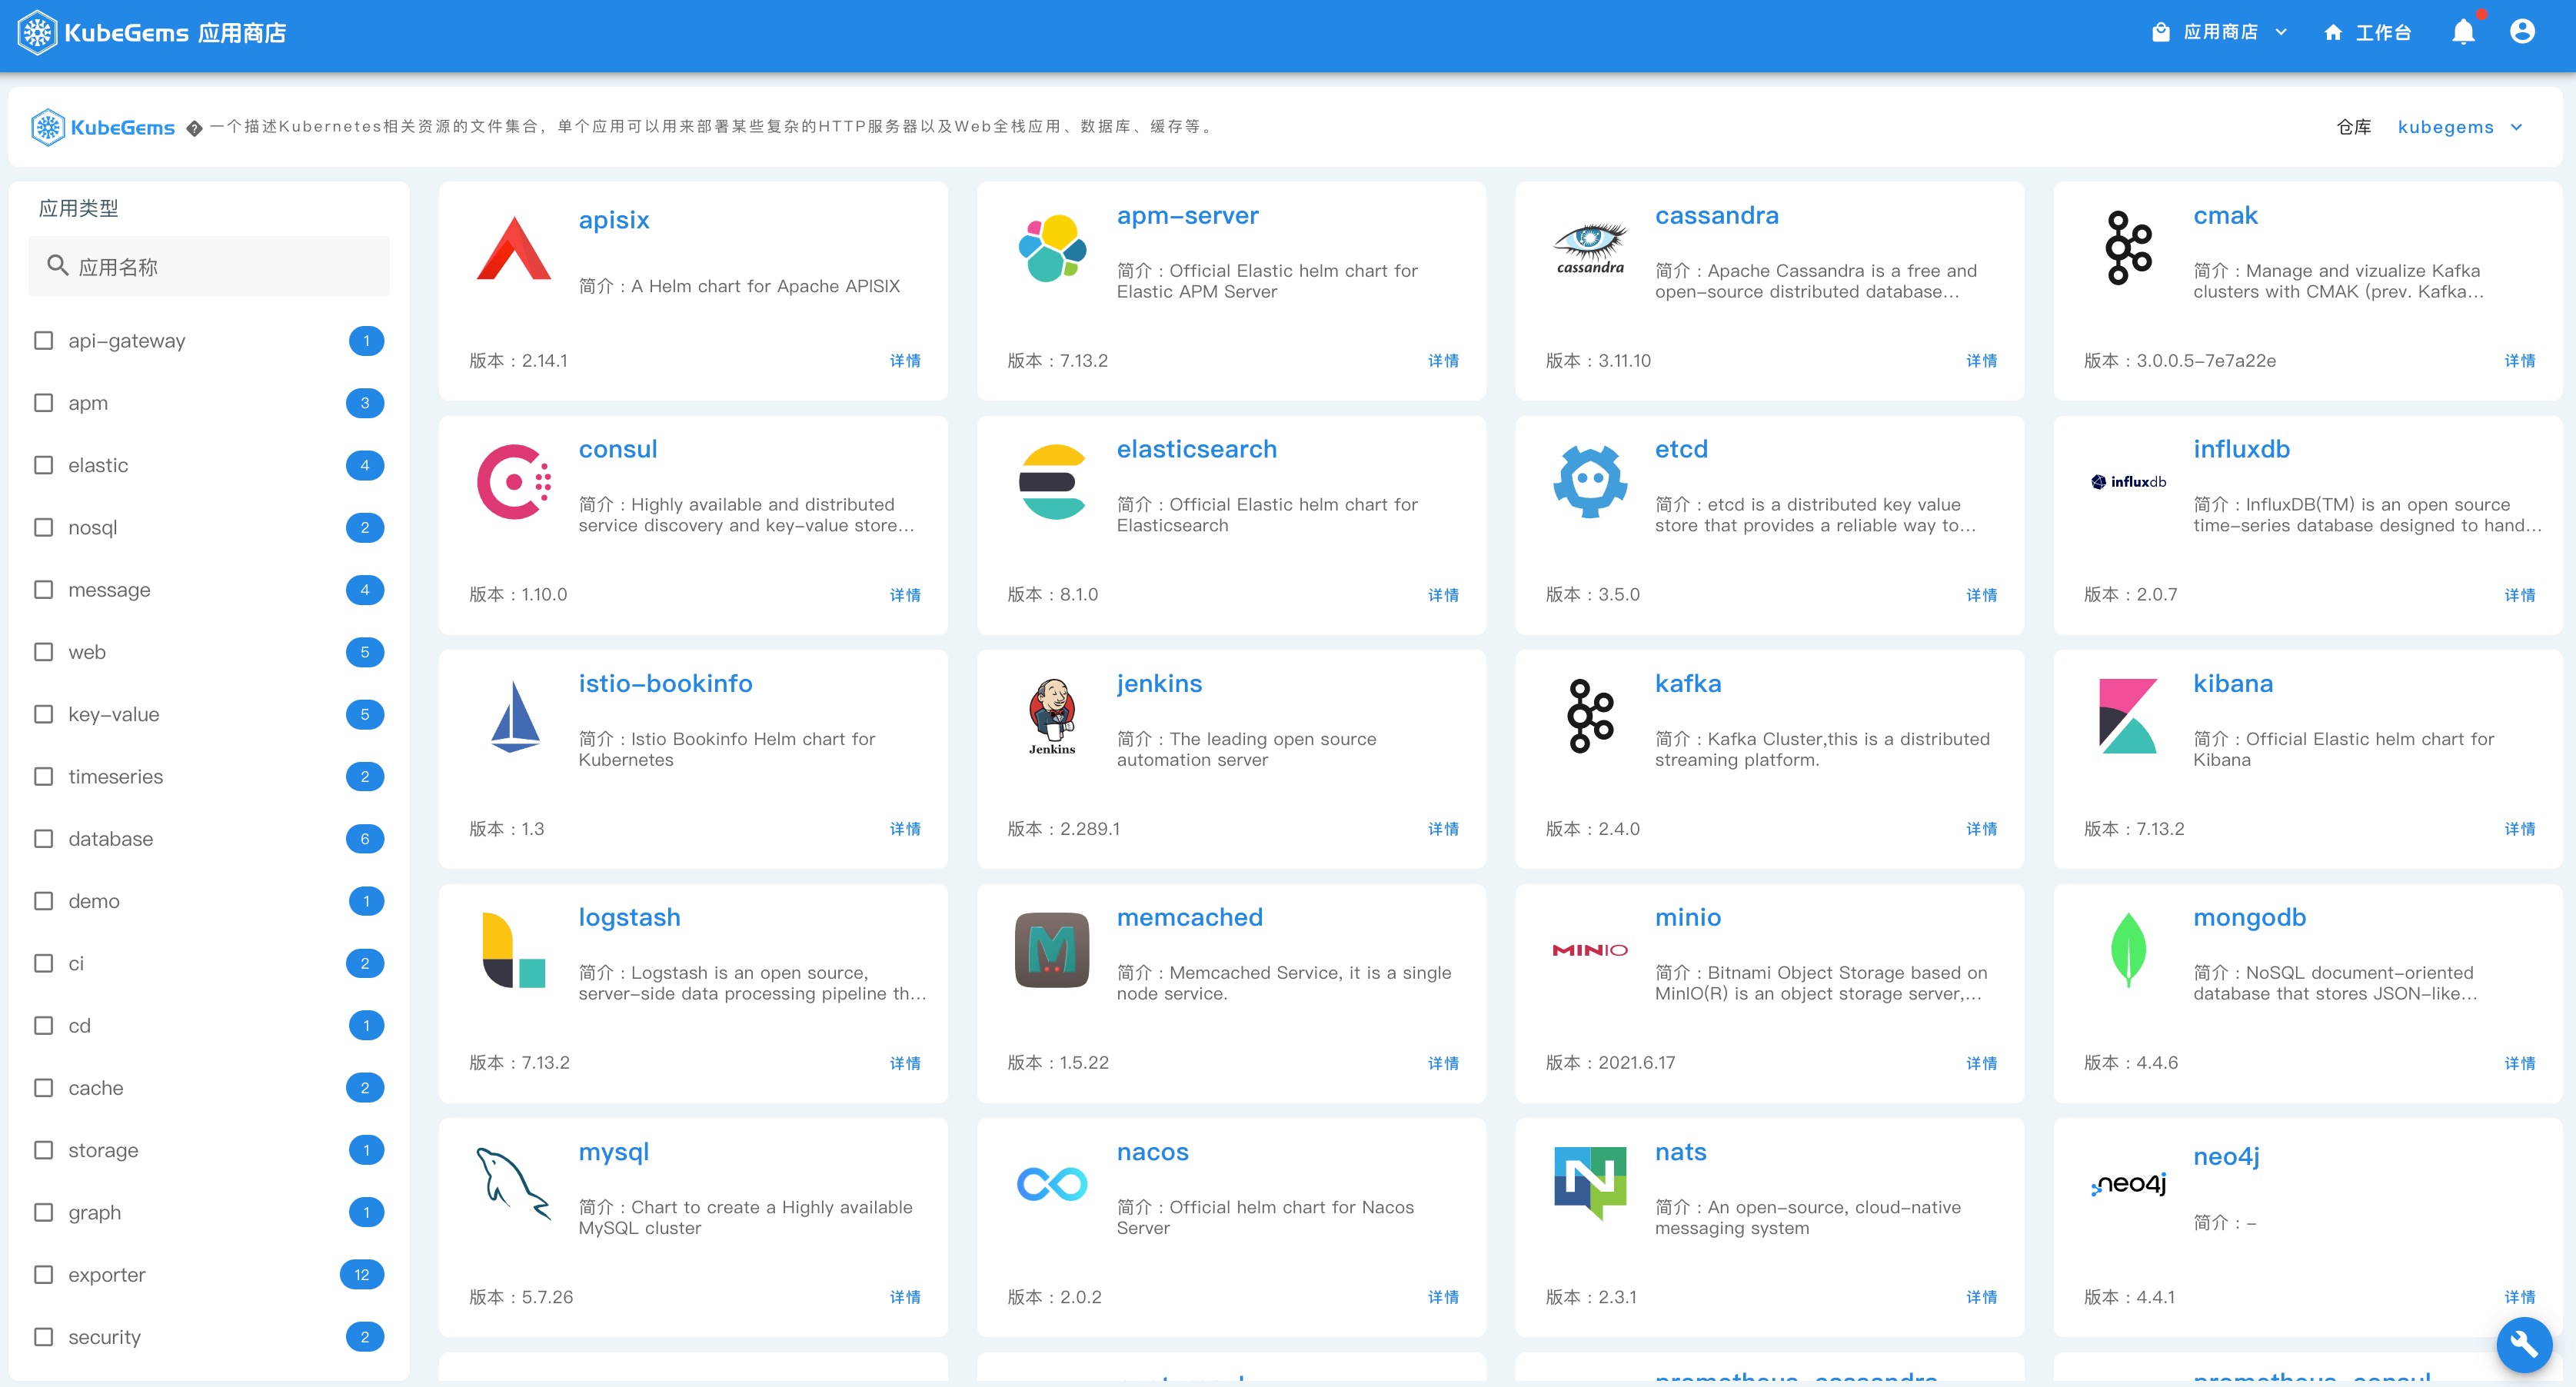Open 详情 for the jenkins card
Screen dimensions: 2576x1387
click(1443, 829)
